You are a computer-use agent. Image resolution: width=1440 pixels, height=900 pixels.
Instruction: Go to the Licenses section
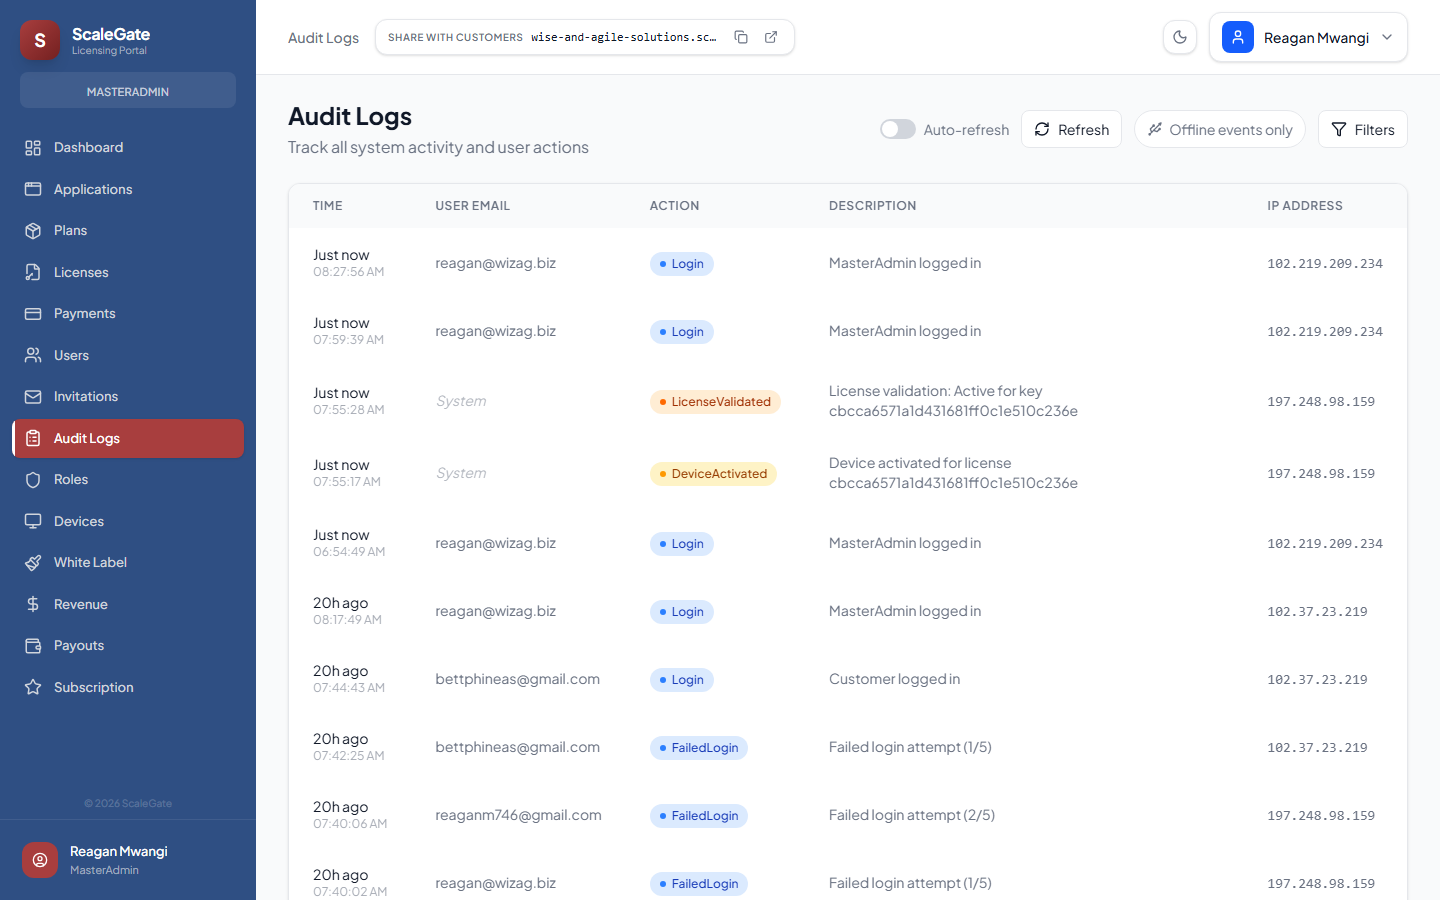[128, 272]
